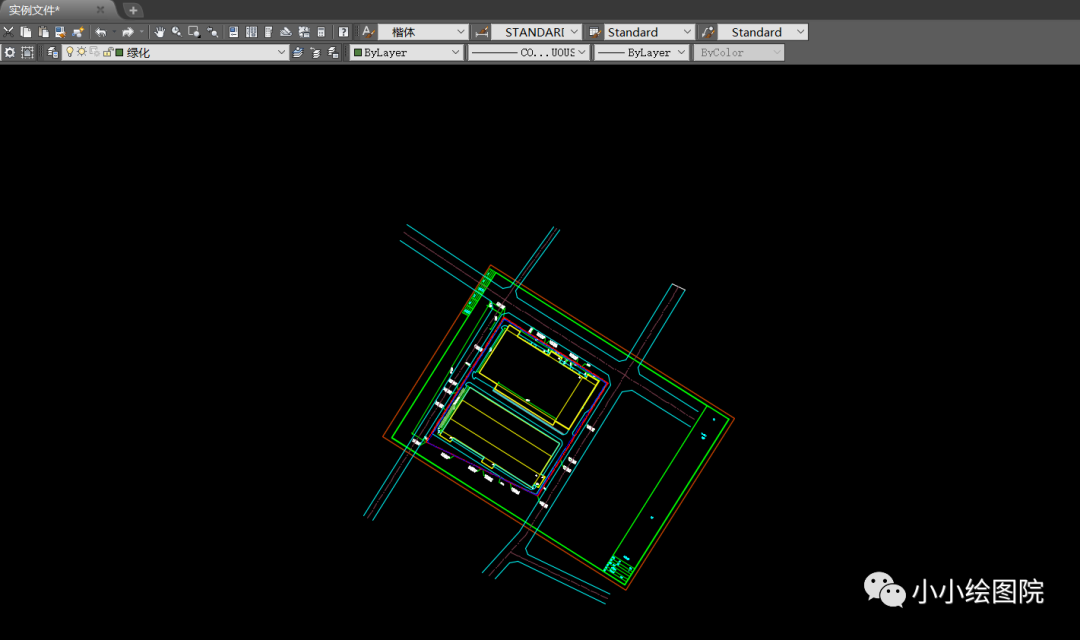Click the Copy icon in the toolbar
1080x640 pixels.
click(25, 32)
